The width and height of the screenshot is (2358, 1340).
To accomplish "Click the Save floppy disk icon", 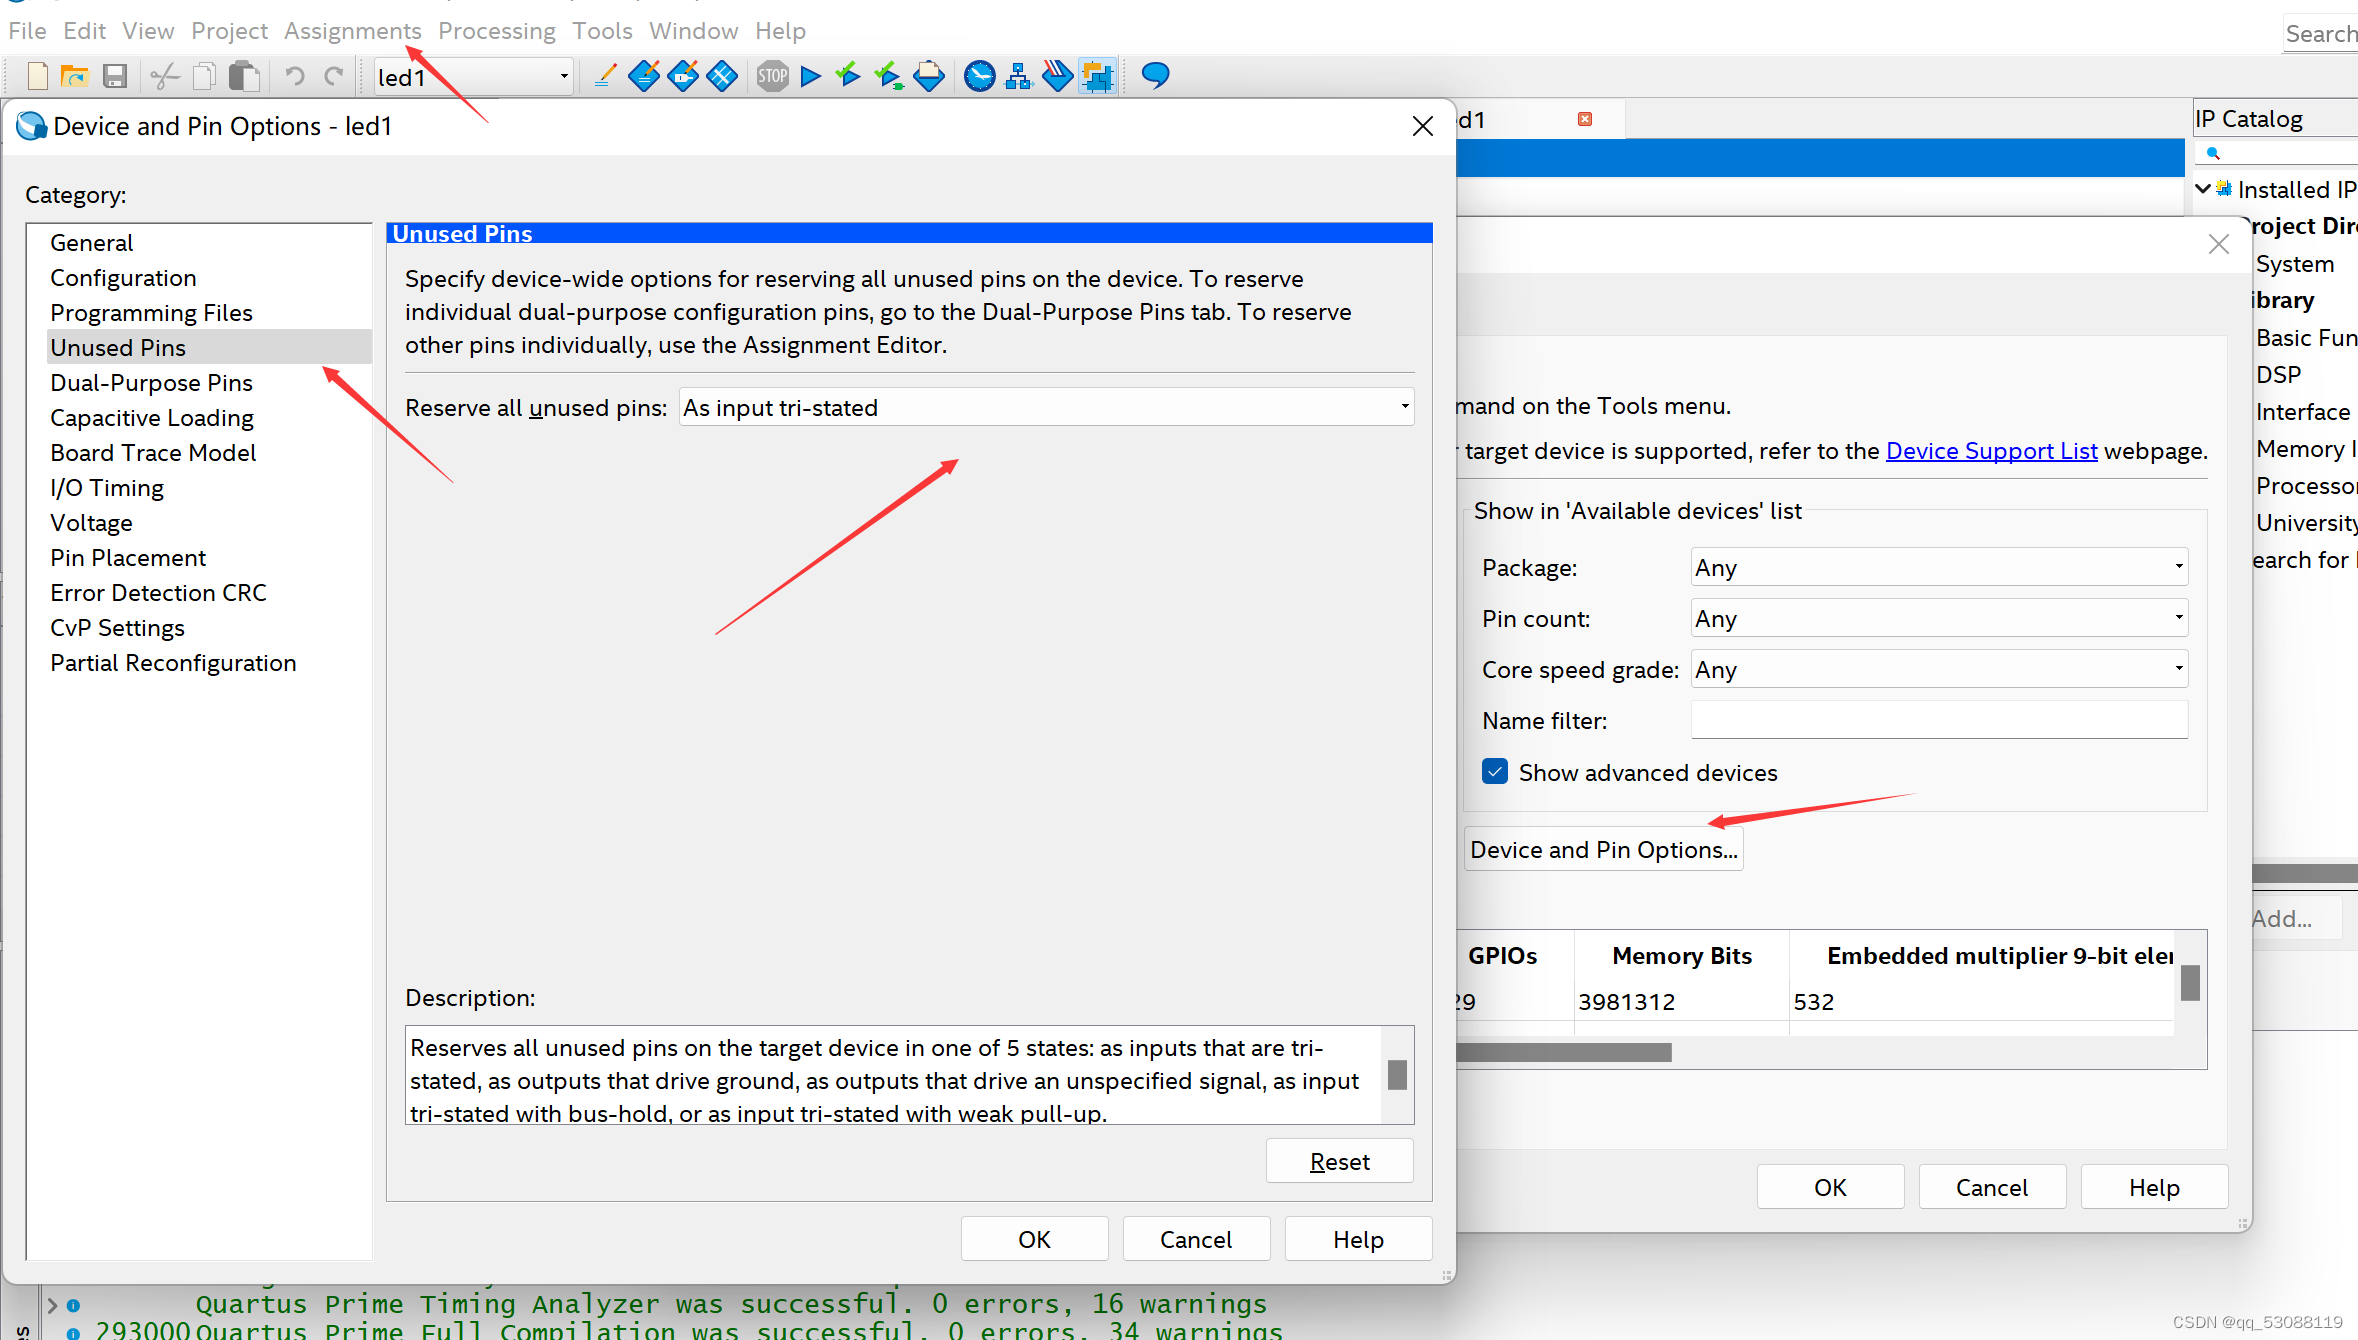I will (115, 76).
